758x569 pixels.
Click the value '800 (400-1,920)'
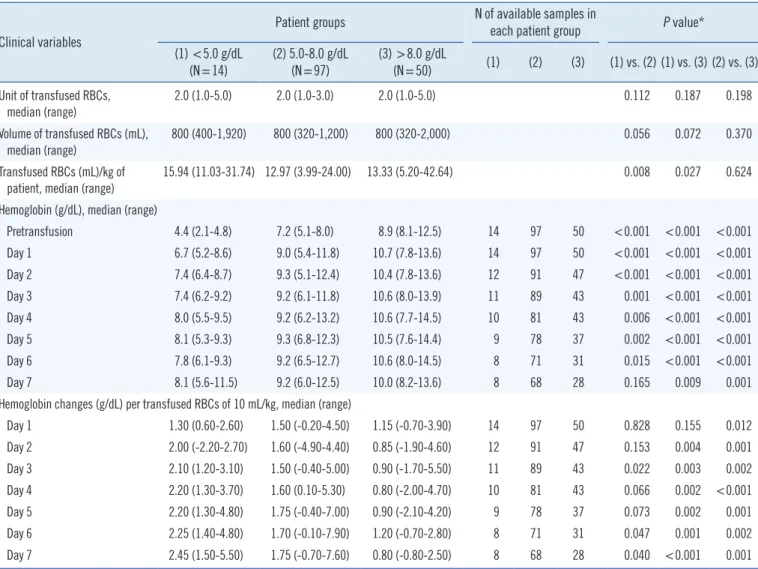[x=208, y=134]
